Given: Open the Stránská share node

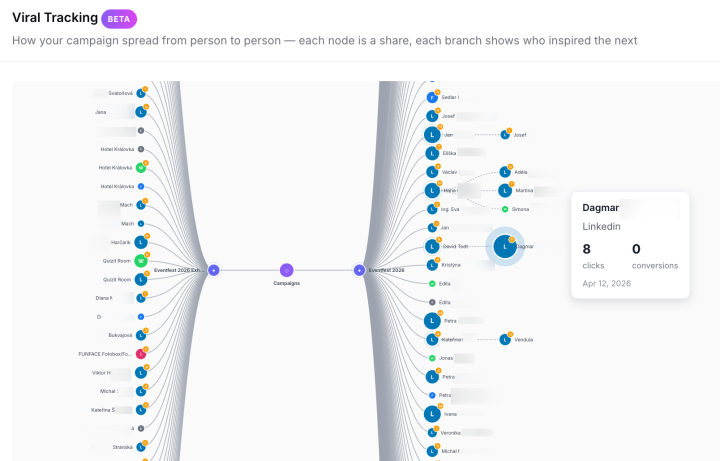Looking at the screenshot, I should point(141,447).
